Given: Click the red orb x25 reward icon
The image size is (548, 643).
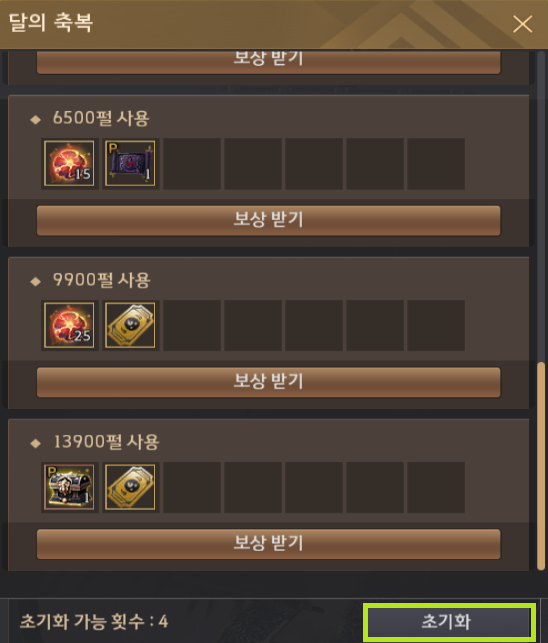Looking at the screenshot, I should (x=69, y=325).
